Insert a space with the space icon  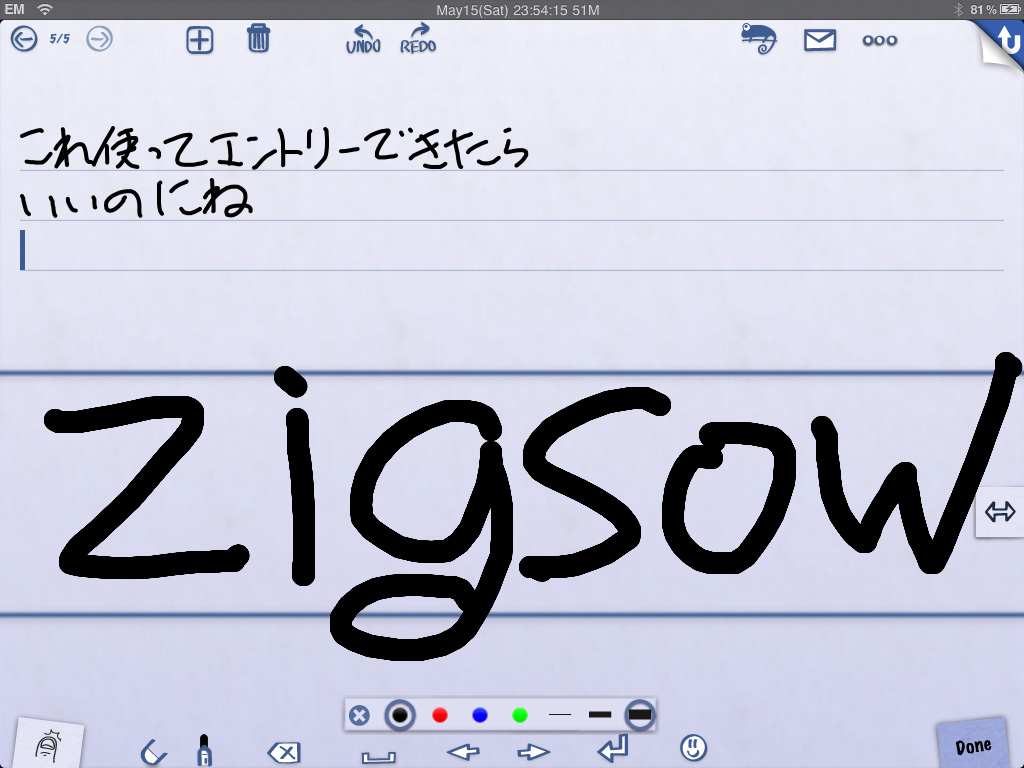coord(379,756)
